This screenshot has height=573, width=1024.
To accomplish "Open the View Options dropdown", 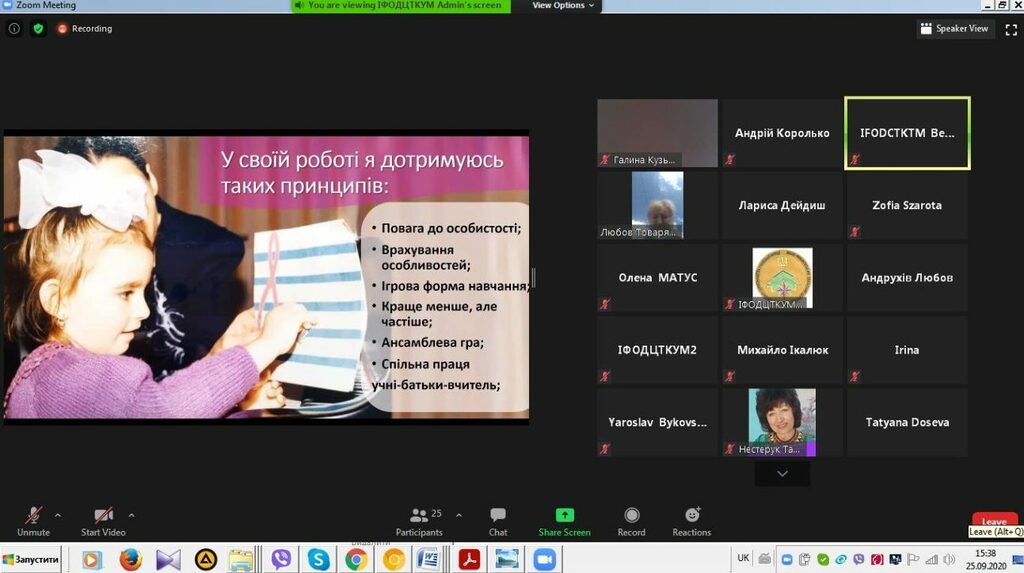I will pyautogui.click(x=563, y=6).
